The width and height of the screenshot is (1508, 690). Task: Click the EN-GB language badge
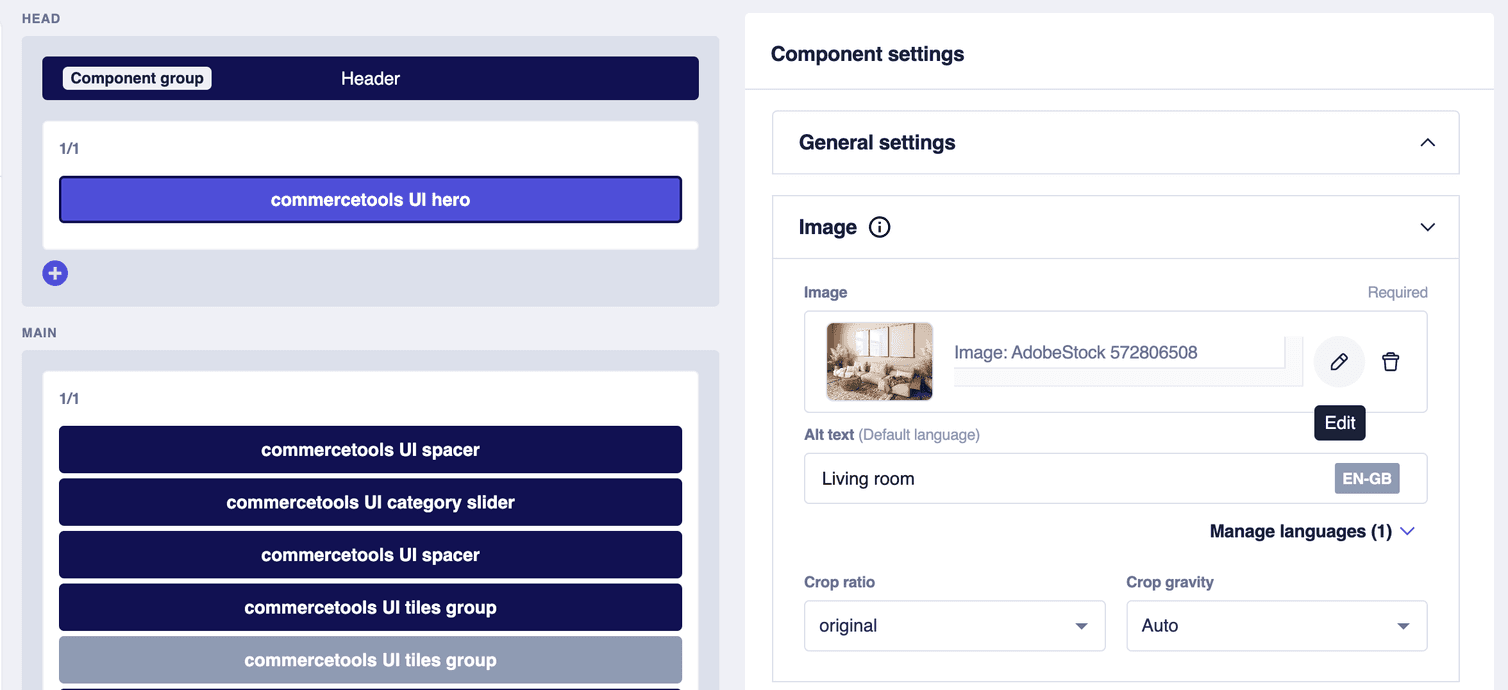coord(1367,478)
